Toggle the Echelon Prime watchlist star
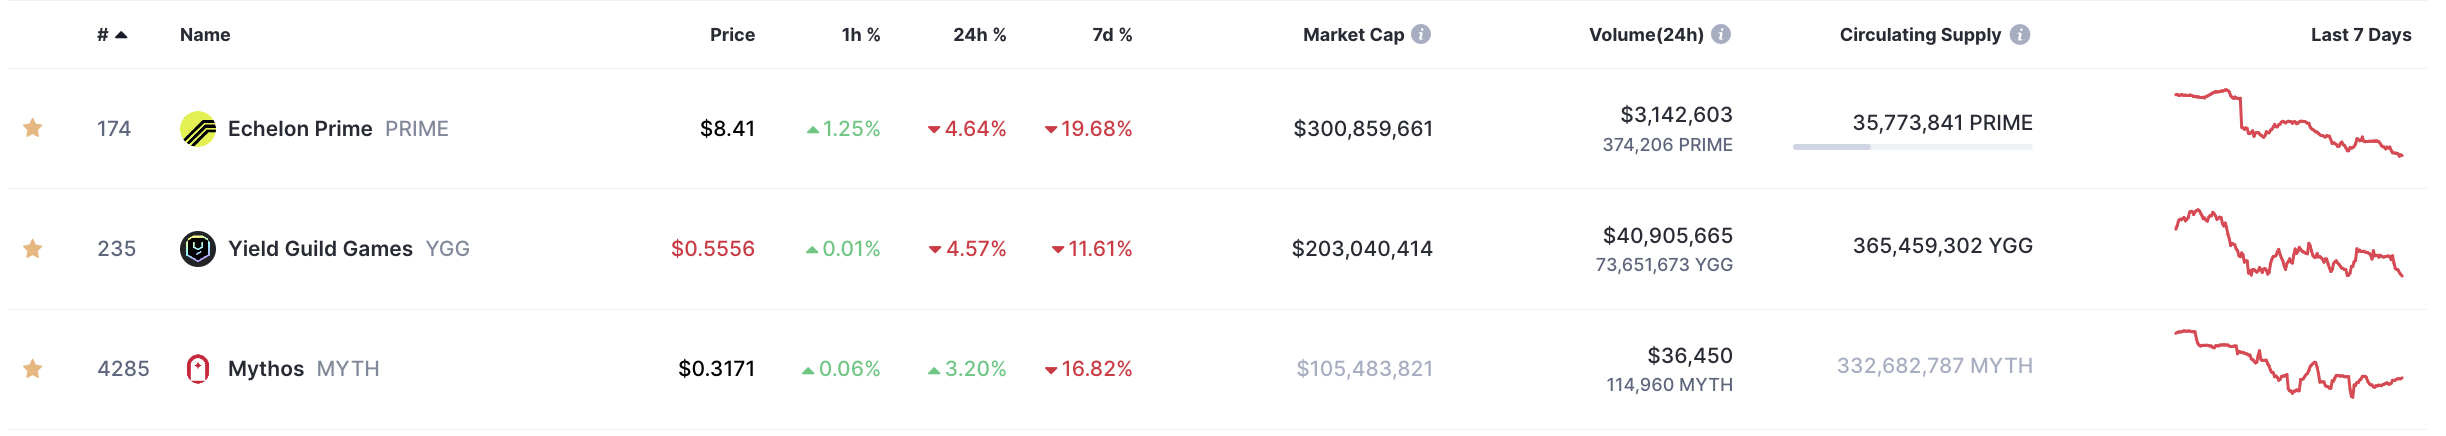 coord(33,128)
